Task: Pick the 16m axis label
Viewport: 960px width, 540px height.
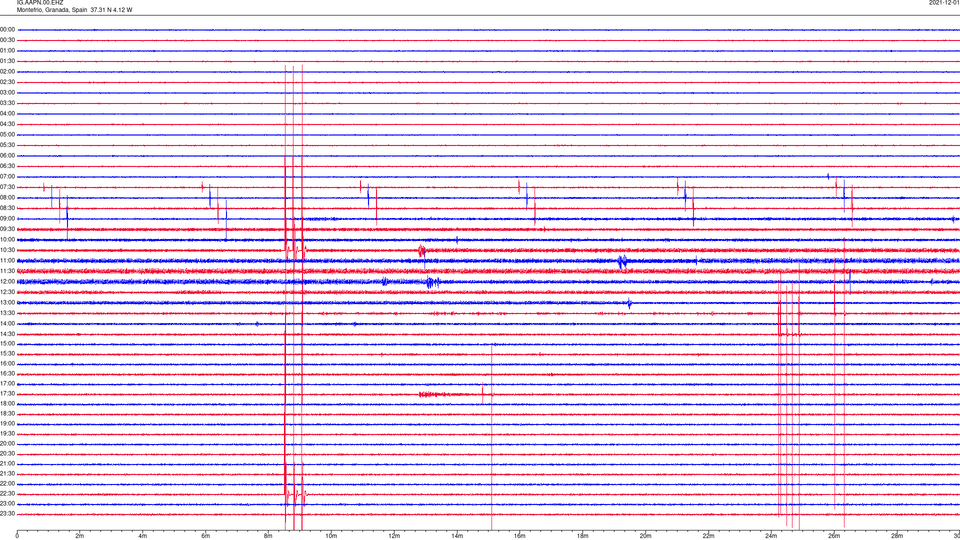Action: click(520, 536)
